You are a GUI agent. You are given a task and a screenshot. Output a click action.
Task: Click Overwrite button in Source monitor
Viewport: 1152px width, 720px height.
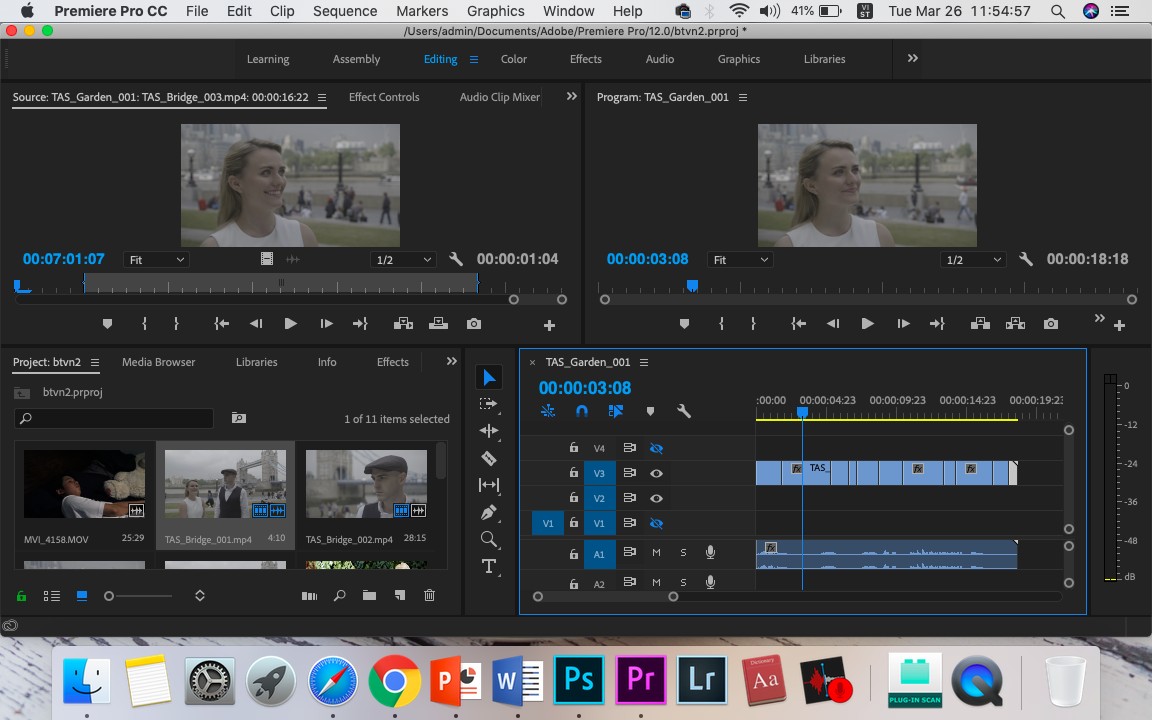439,324
